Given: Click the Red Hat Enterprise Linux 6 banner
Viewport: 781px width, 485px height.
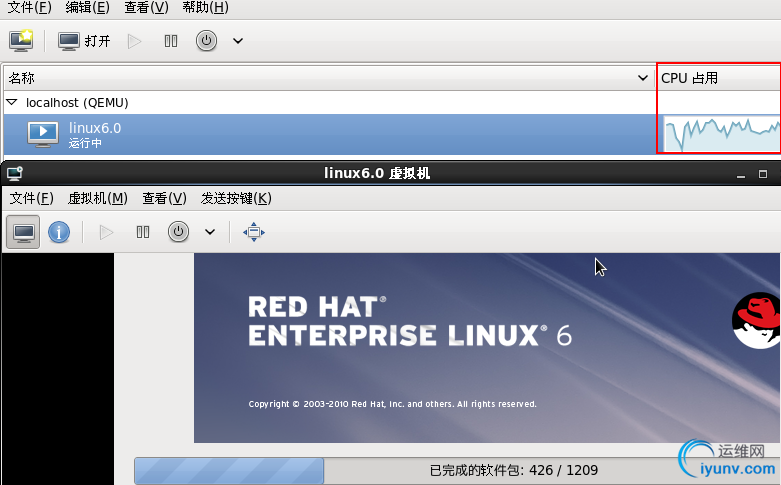Looking at the screenshot, I should 487,348.
